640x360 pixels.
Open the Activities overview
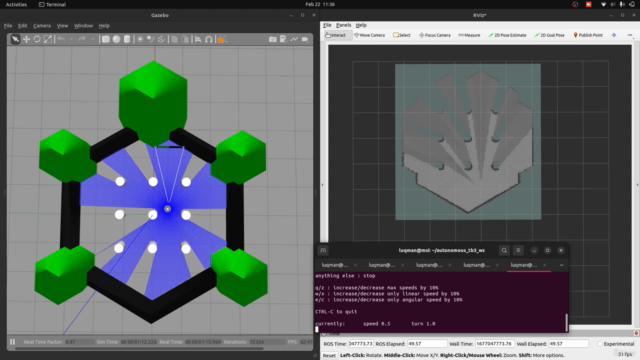[16, 4]
